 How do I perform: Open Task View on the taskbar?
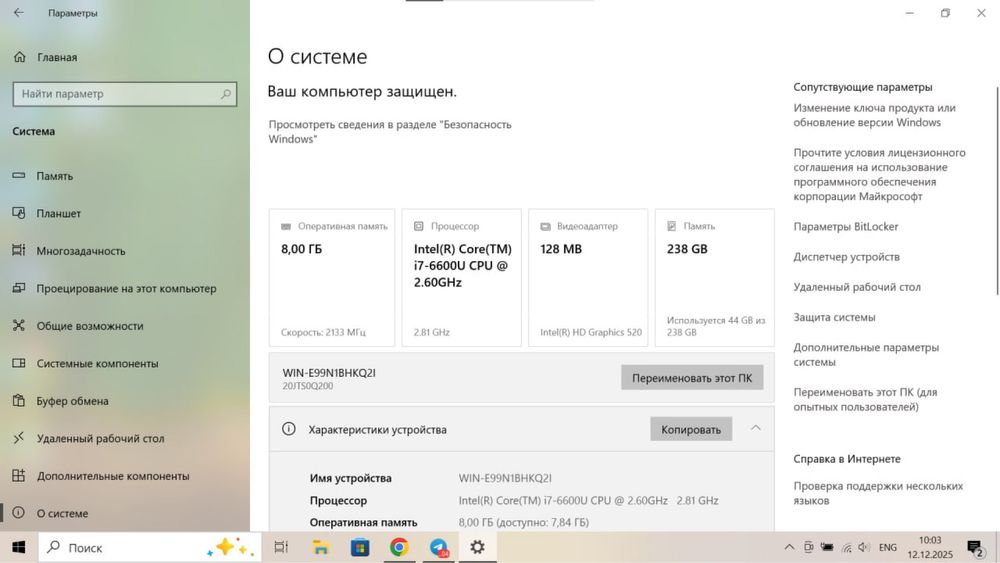281,547
